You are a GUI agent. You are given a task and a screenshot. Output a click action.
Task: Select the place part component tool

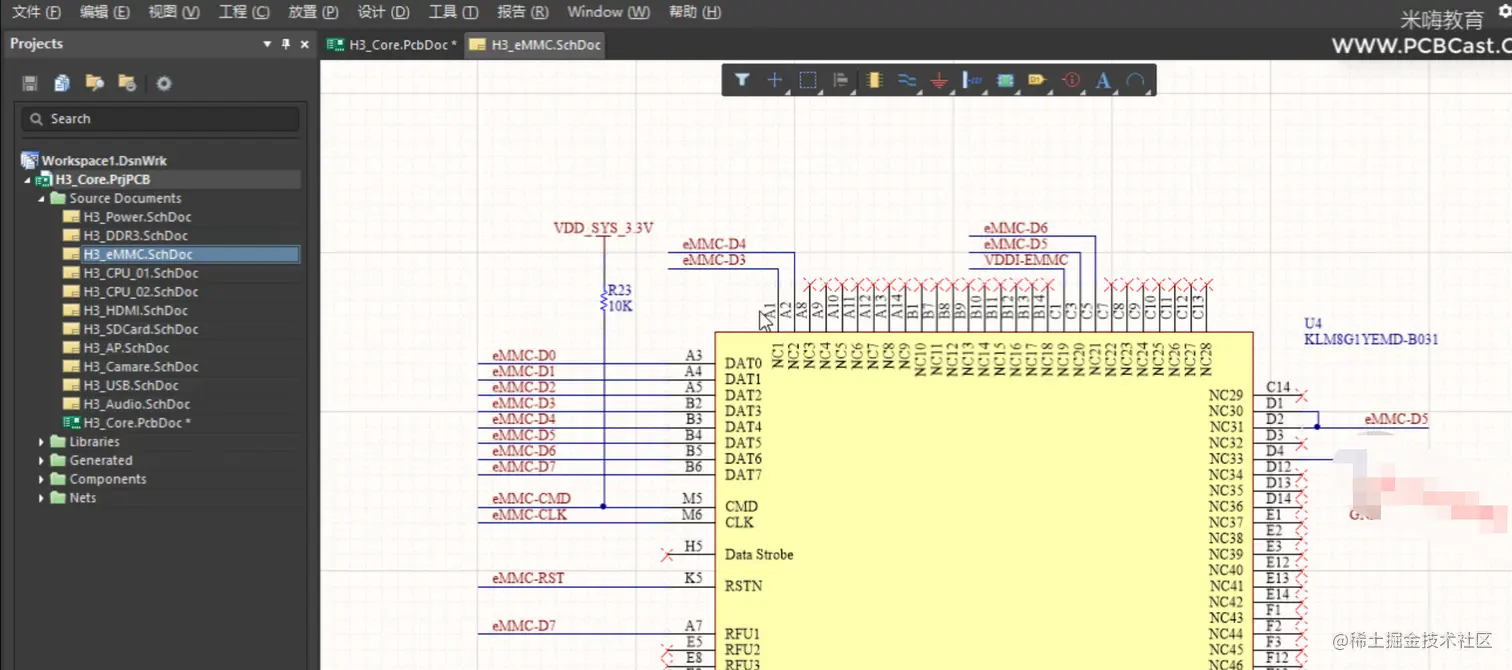tap(874, 80)
